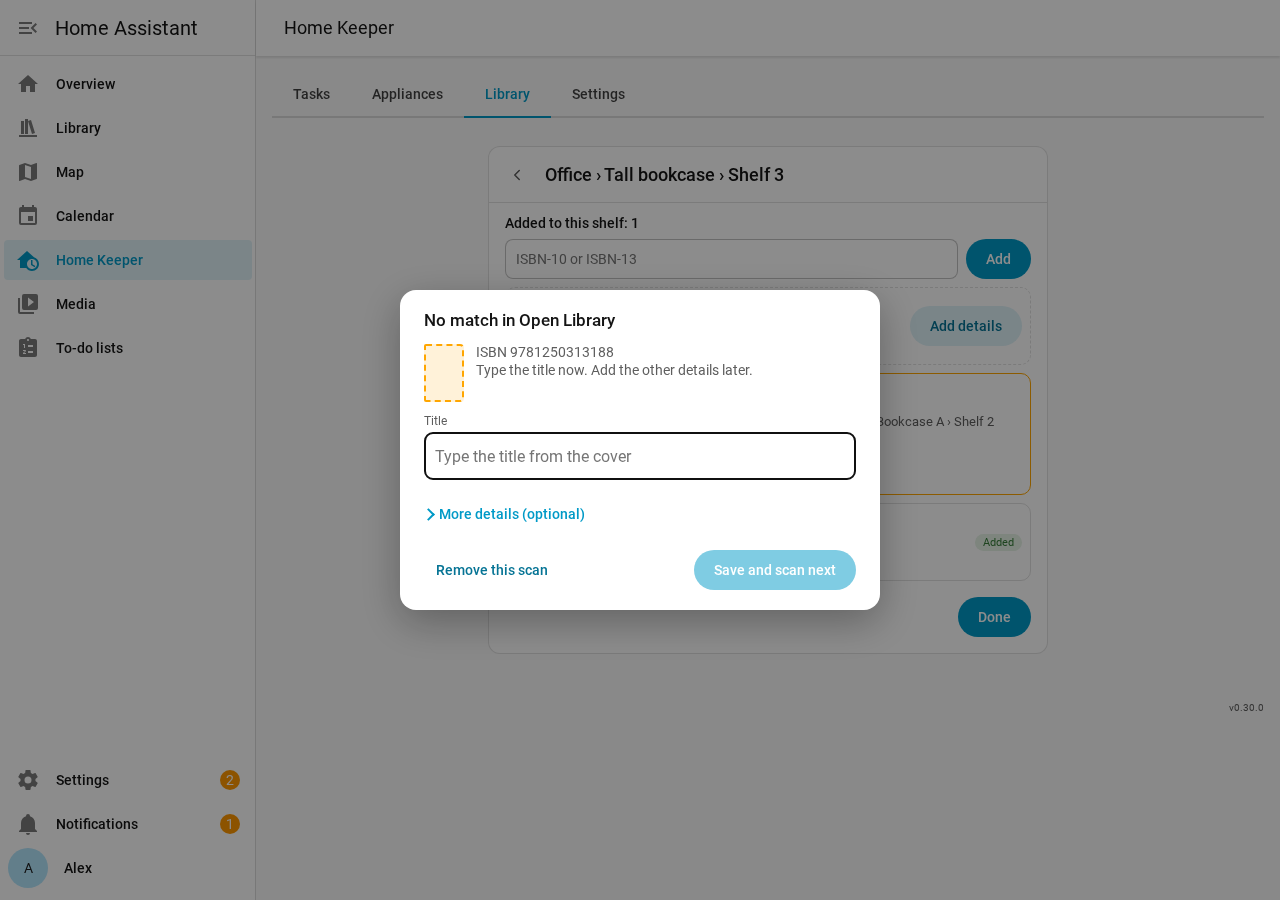Click Remove this scan
The height and width of the screenshot is (900, 1280).
click(x=492, y=570)
